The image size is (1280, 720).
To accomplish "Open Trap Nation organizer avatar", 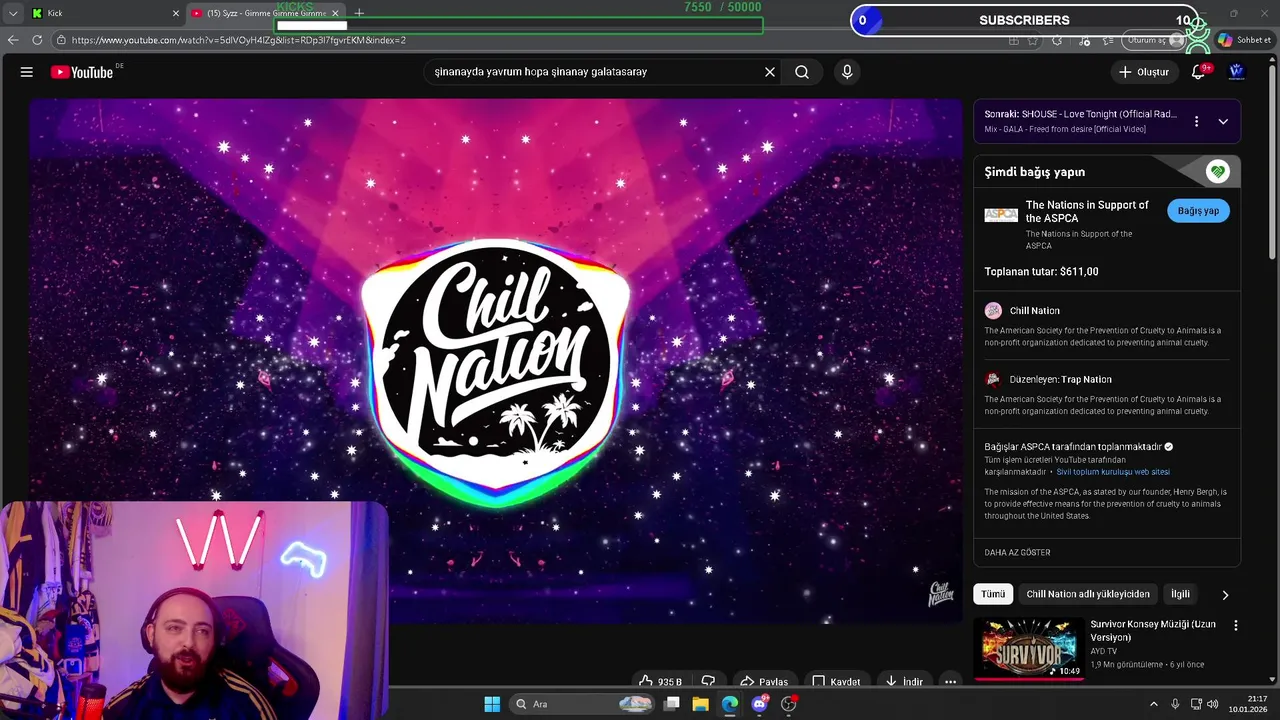I will [993, 379].
